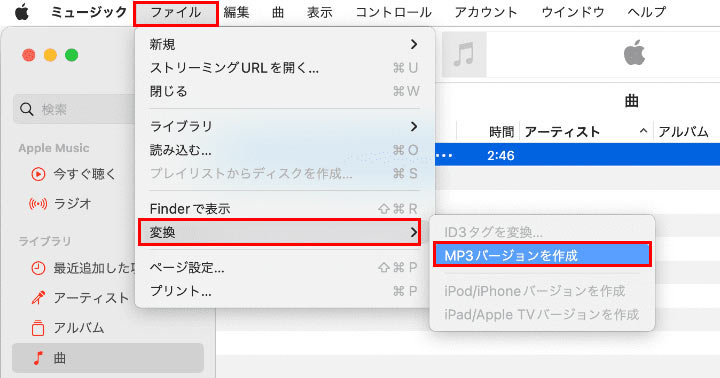
Task: Select MP3バージョンを作成 in submenu
Action: [542, 255]
